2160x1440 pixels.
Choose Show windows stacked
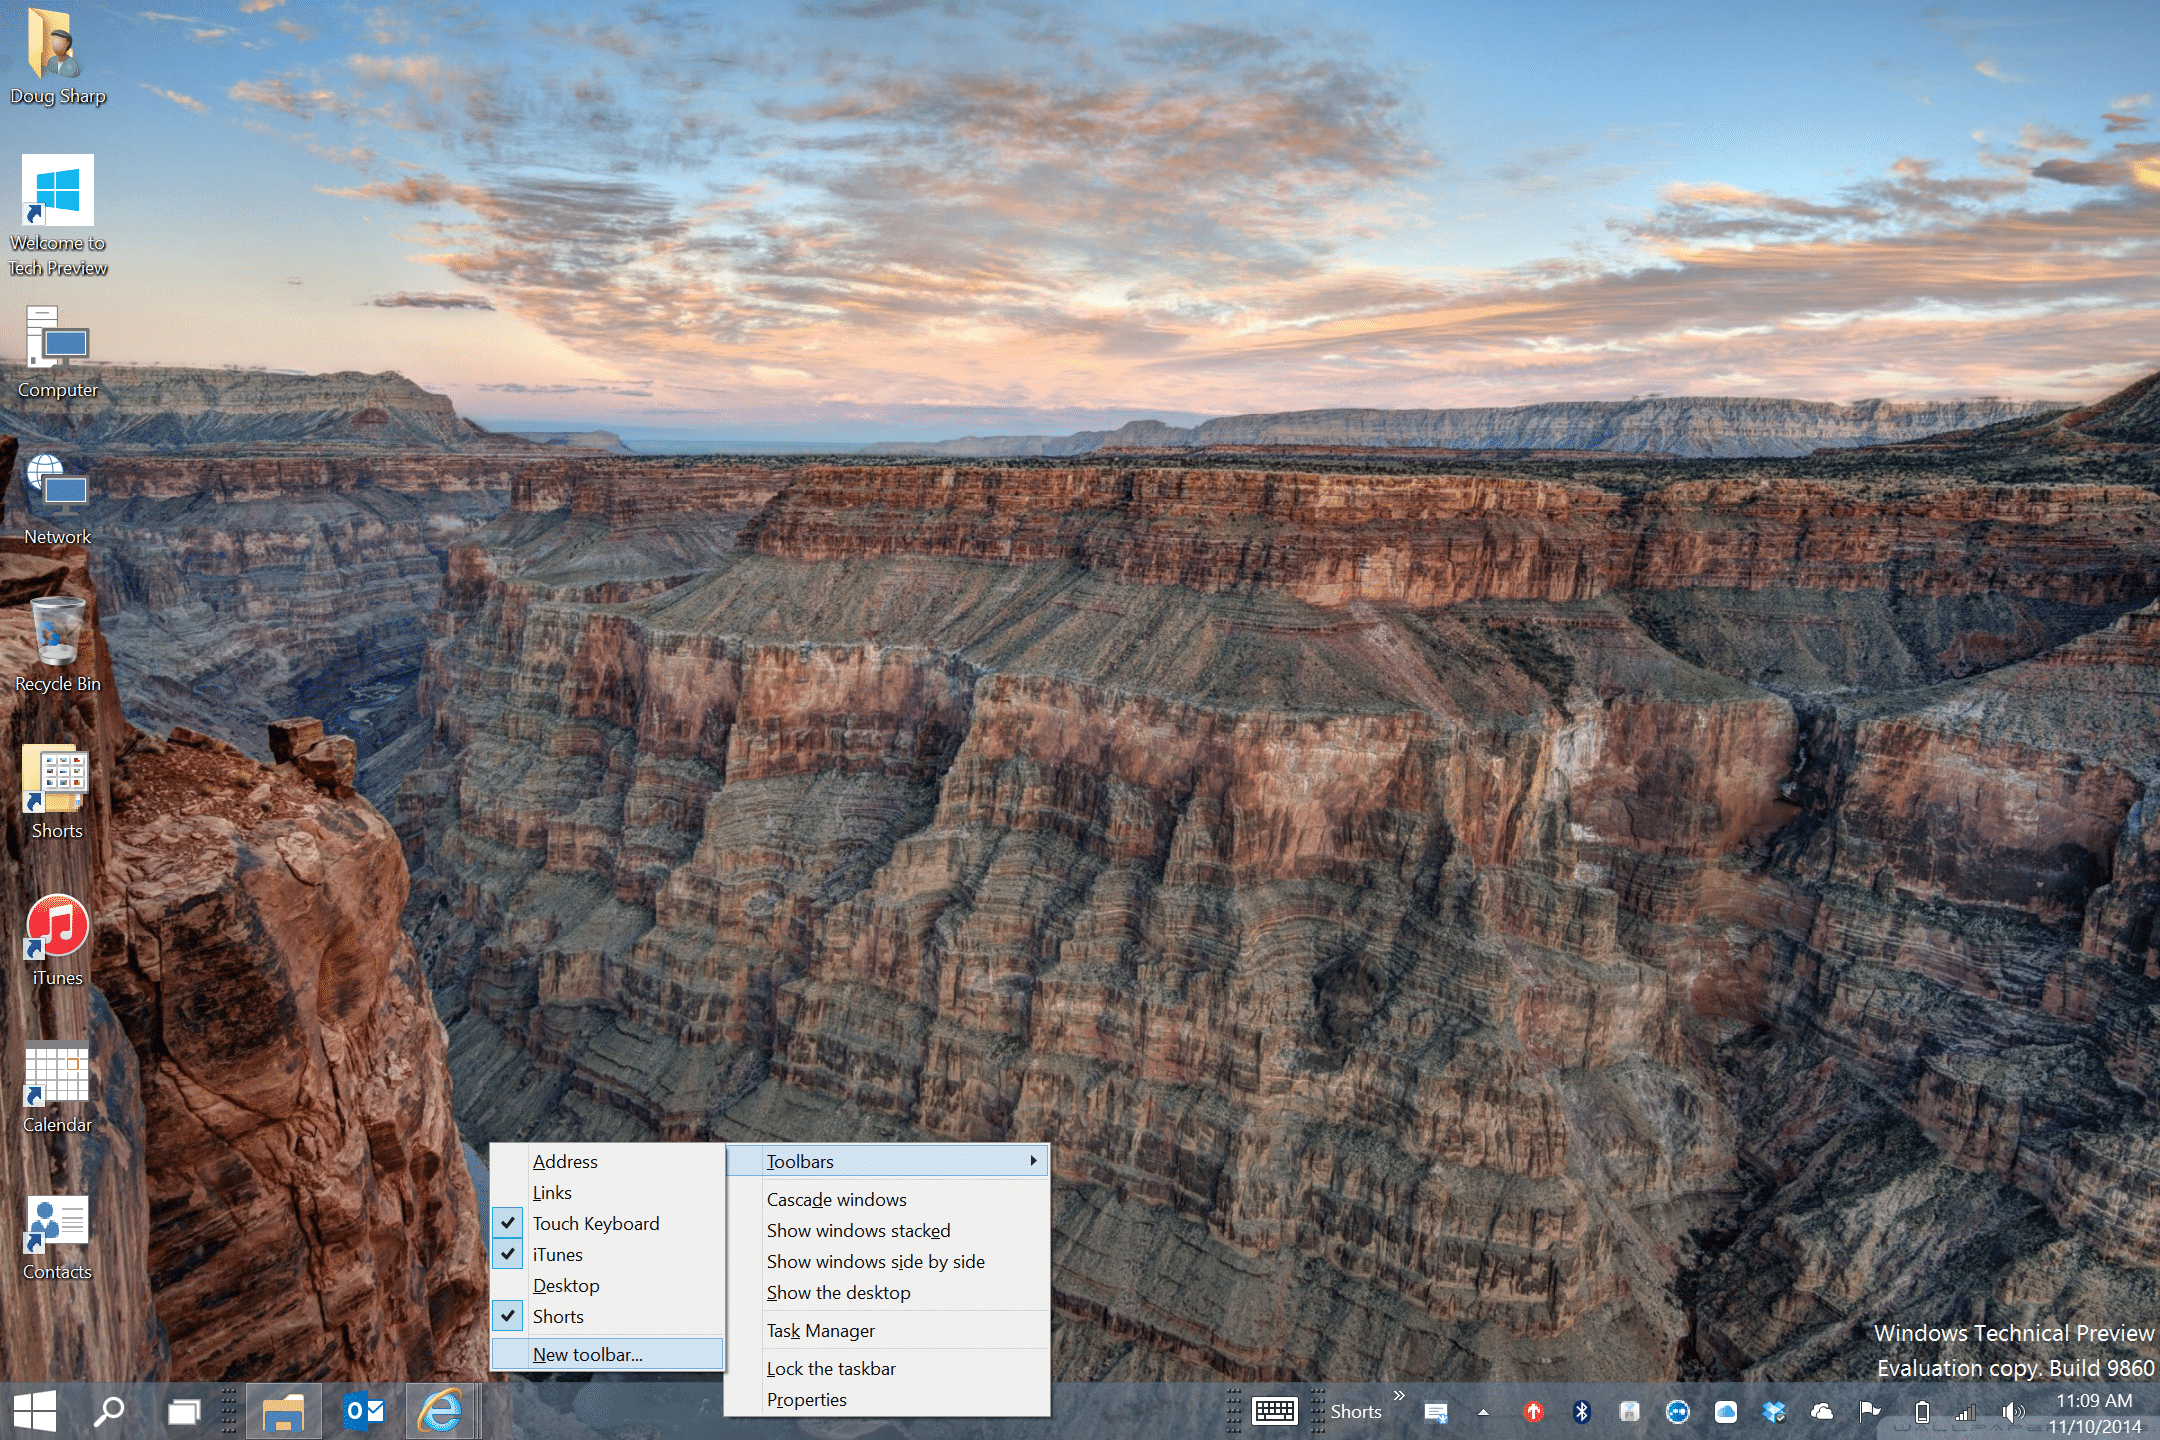pyautogui.click(x=887, y=1230)
